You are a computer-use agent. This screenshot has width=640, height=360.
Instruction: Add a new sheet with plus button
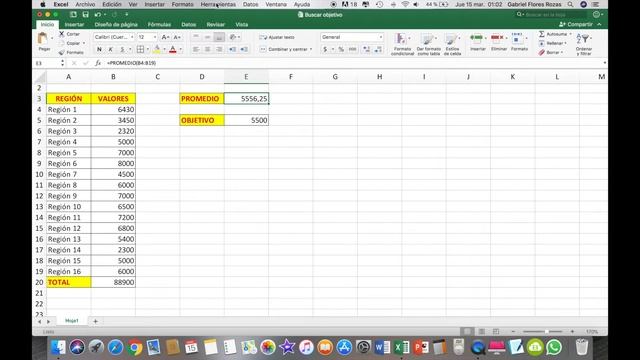pyautogui.click(x=95, y=321)
